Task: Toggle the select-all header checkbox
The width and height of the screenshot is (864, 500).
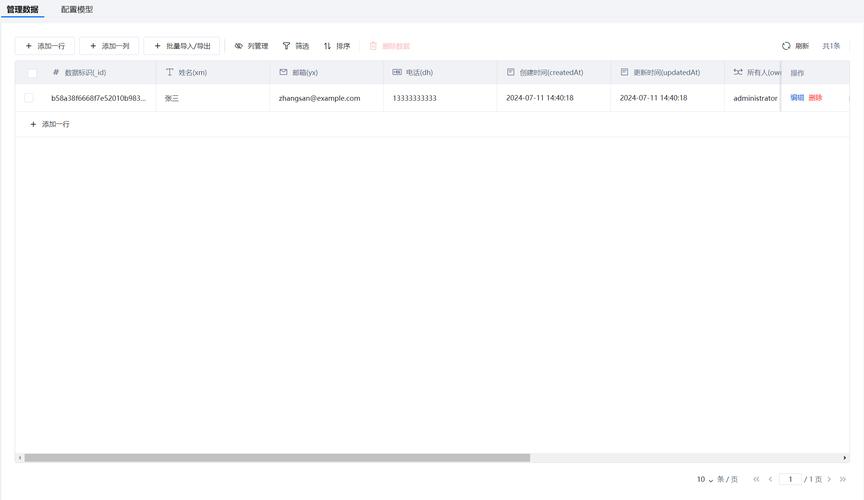Action: 32,73
